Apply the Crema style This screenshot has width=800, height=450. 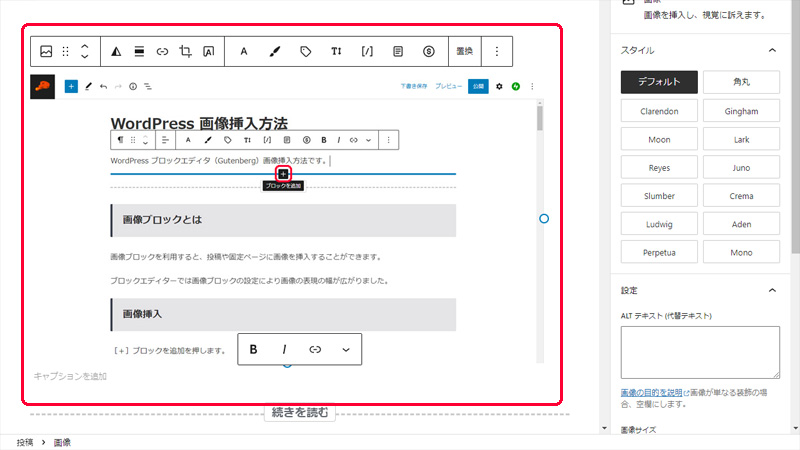(x=741, y=196)
